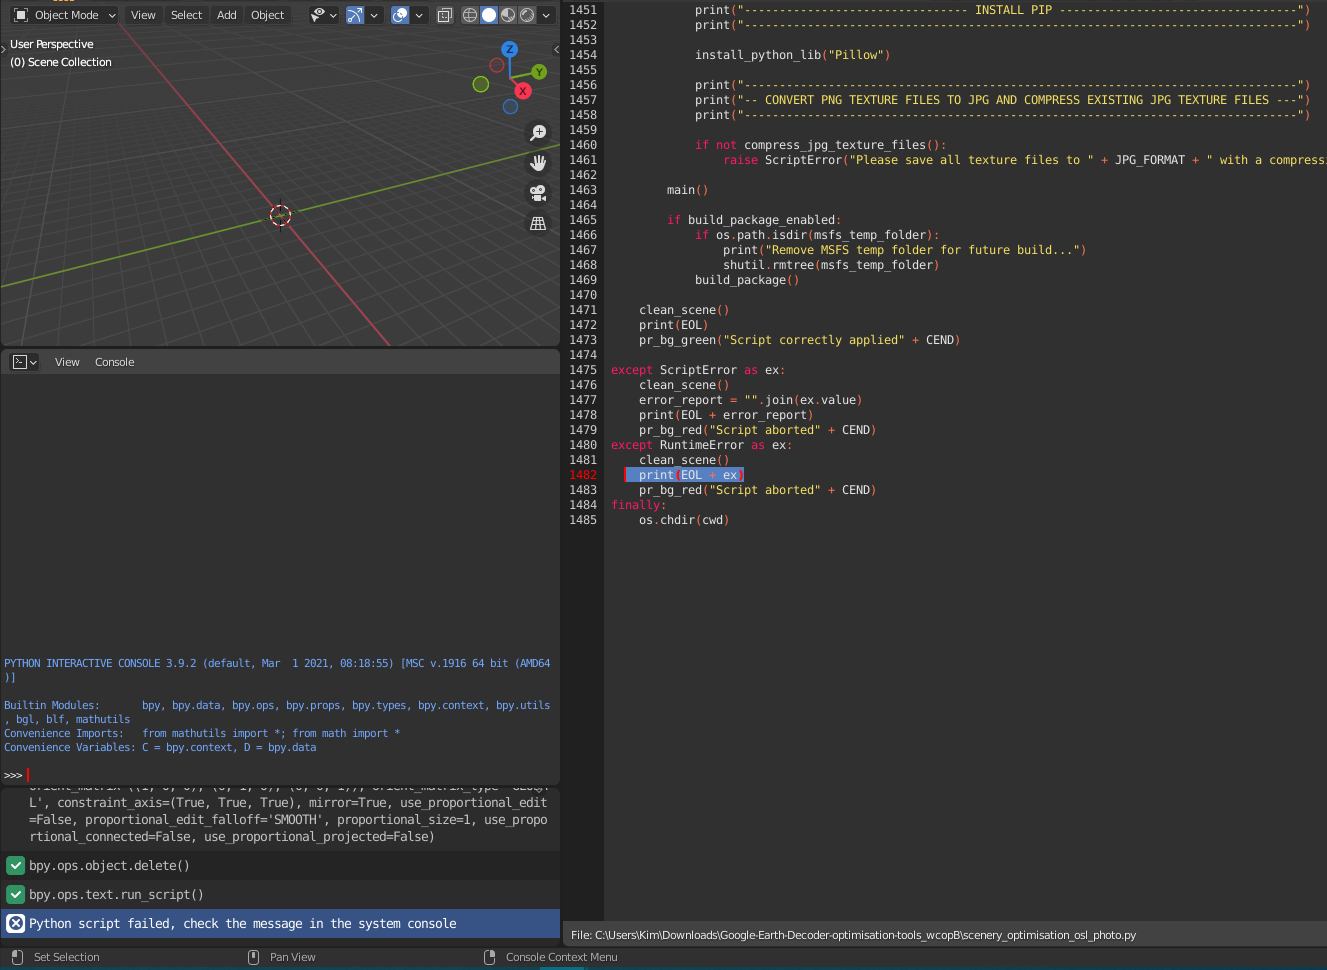The width and height of the screenshot is (1327, 970).
Task: Select the bpy.ops.object.delete() info entry
Action: pos(280,866)
